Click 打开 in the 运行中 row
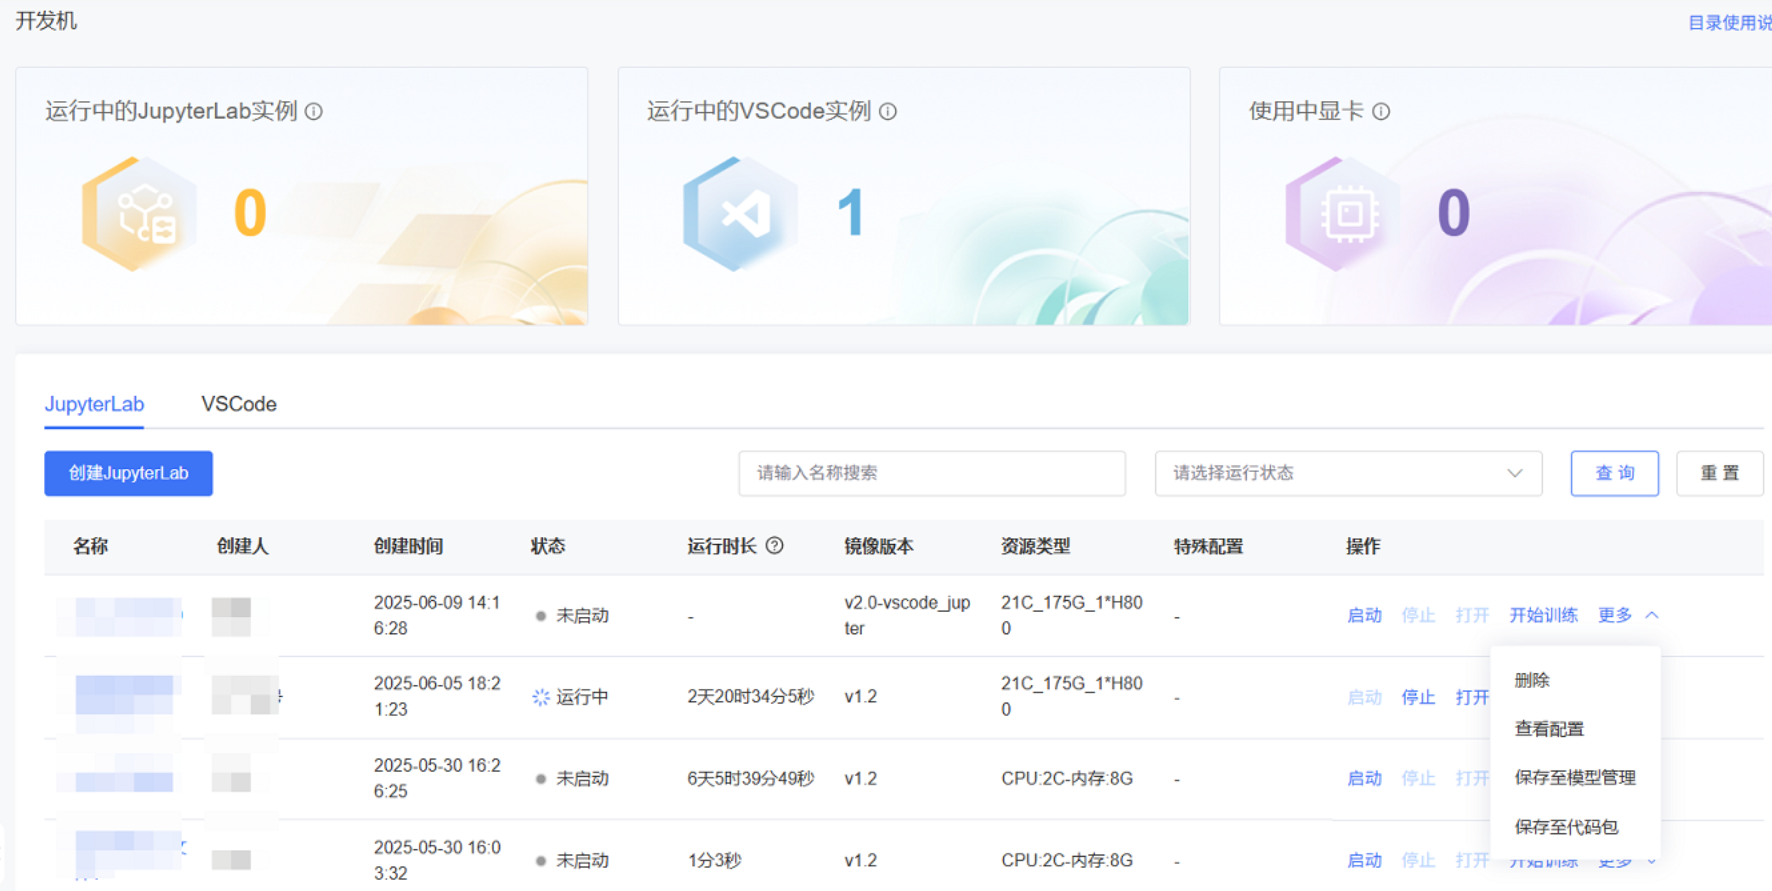Screen dimensions: 1772x891 click(1472, 697)
